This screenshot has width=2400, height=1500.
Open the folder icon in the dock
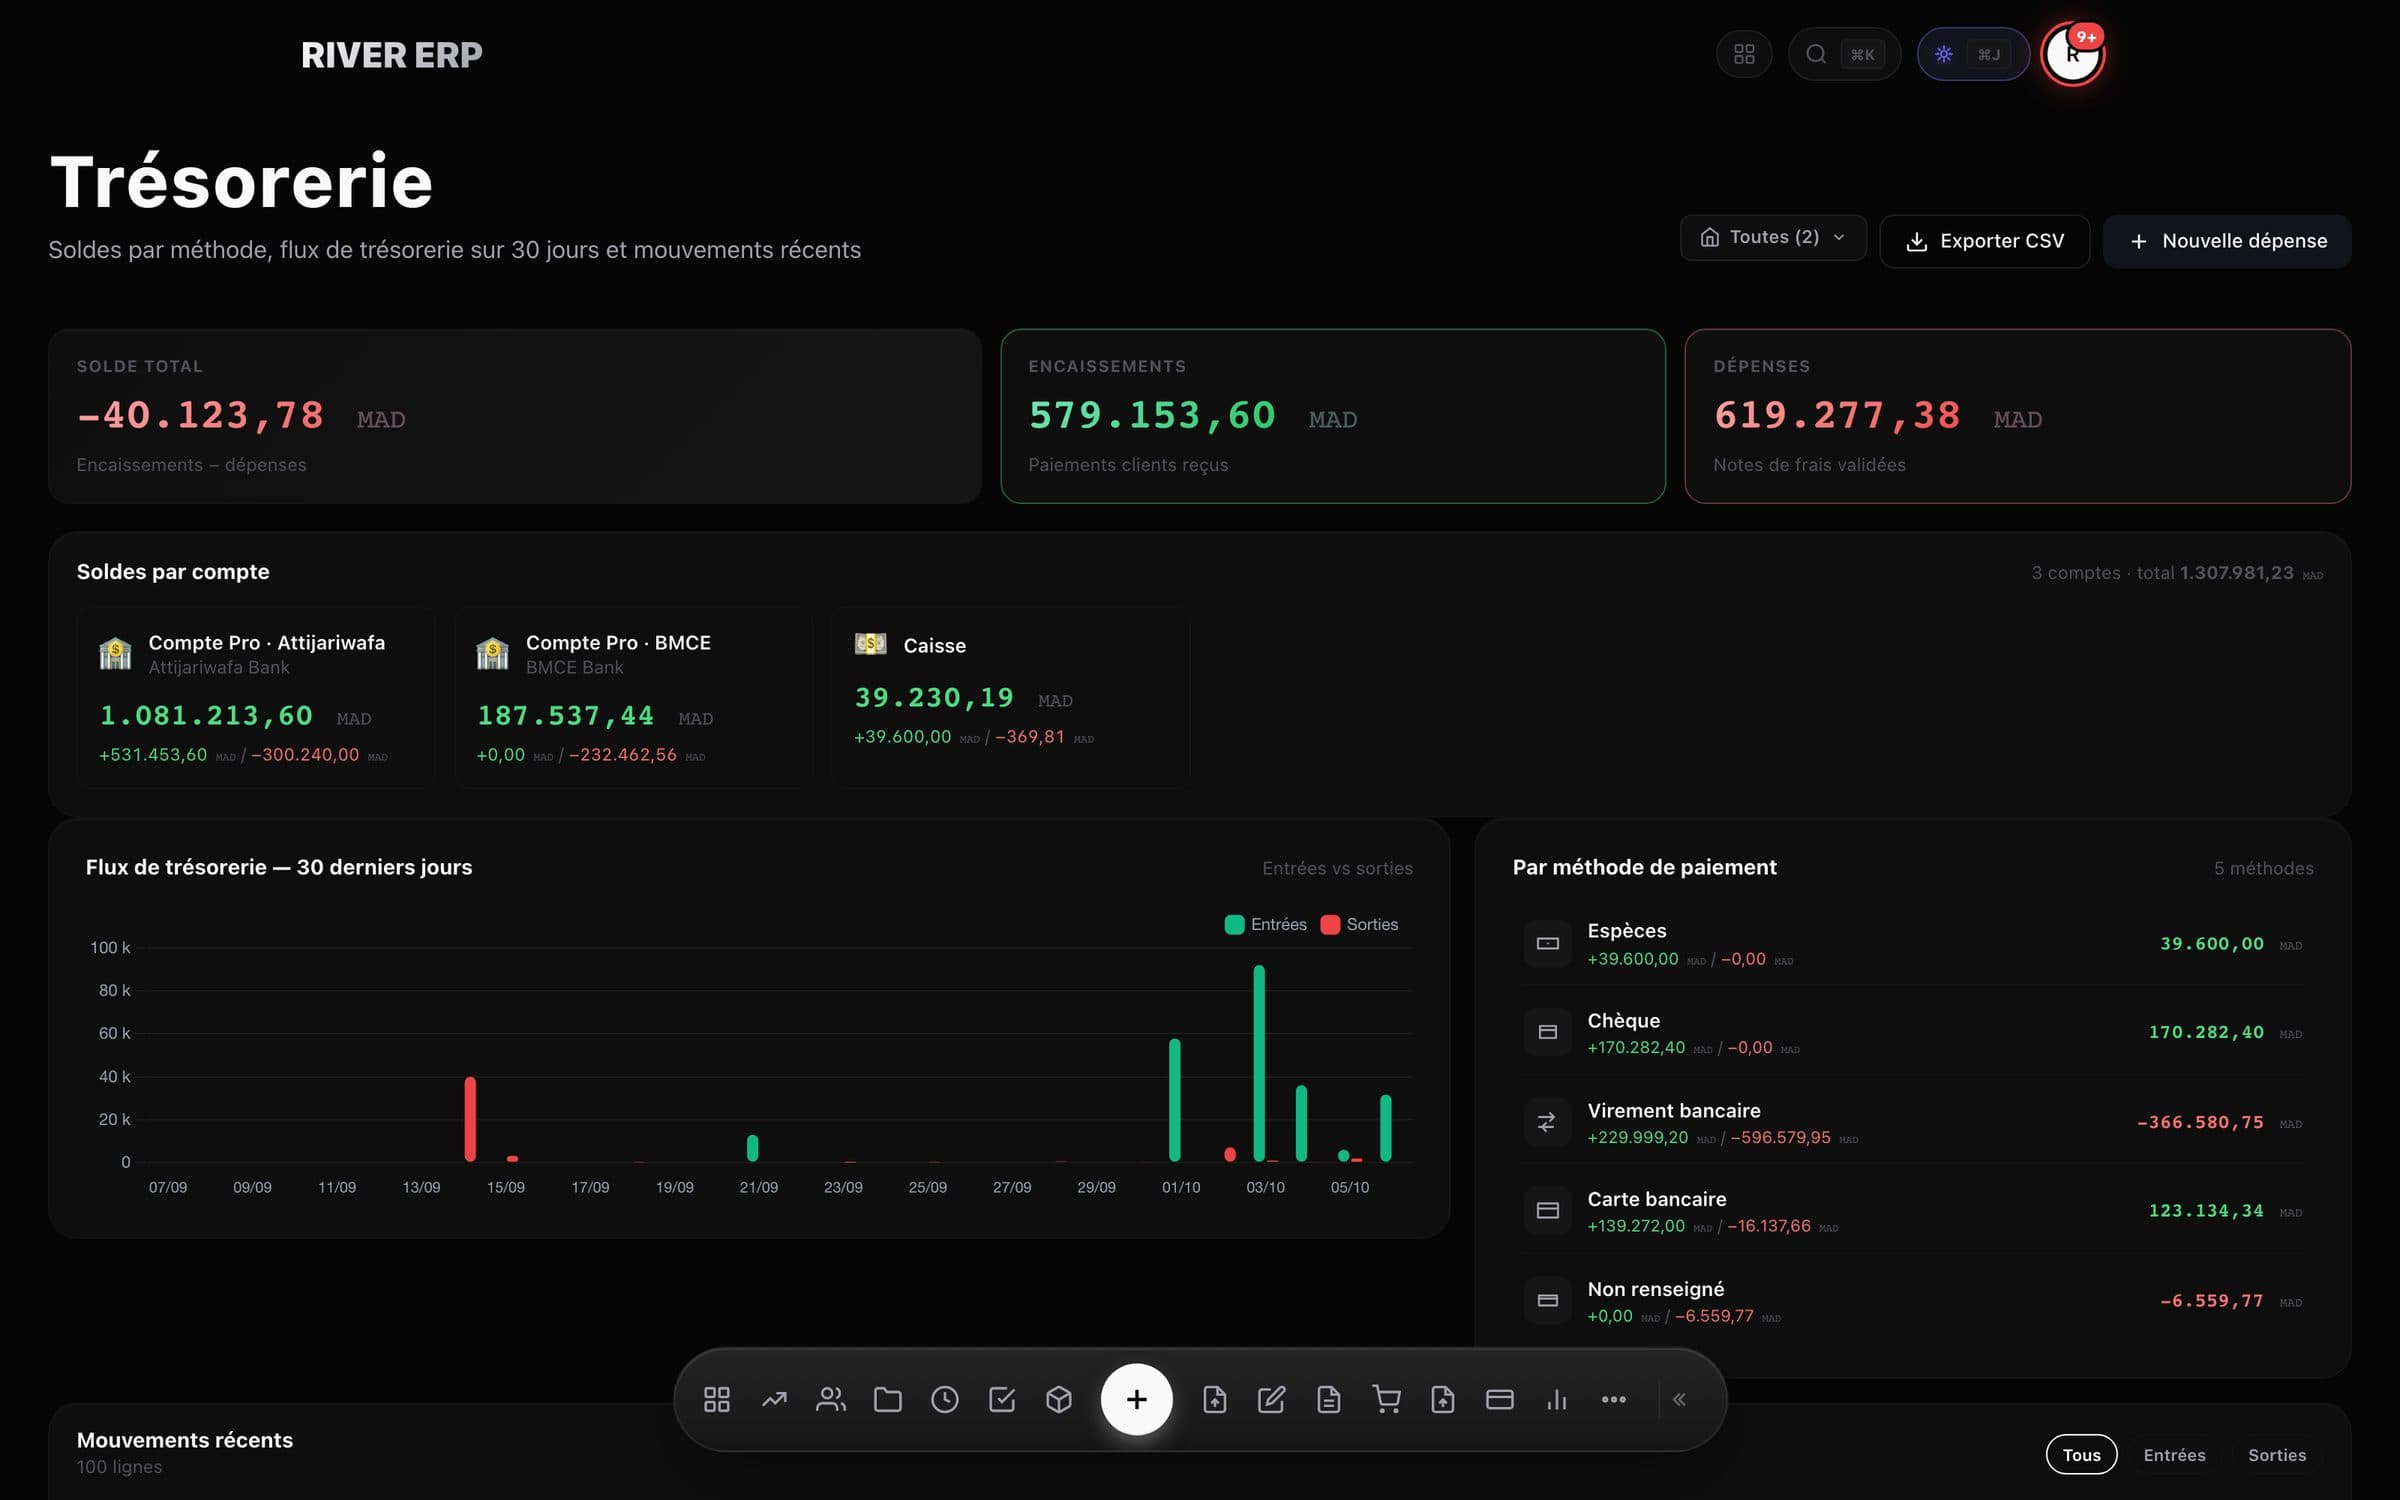(888, 1399)
